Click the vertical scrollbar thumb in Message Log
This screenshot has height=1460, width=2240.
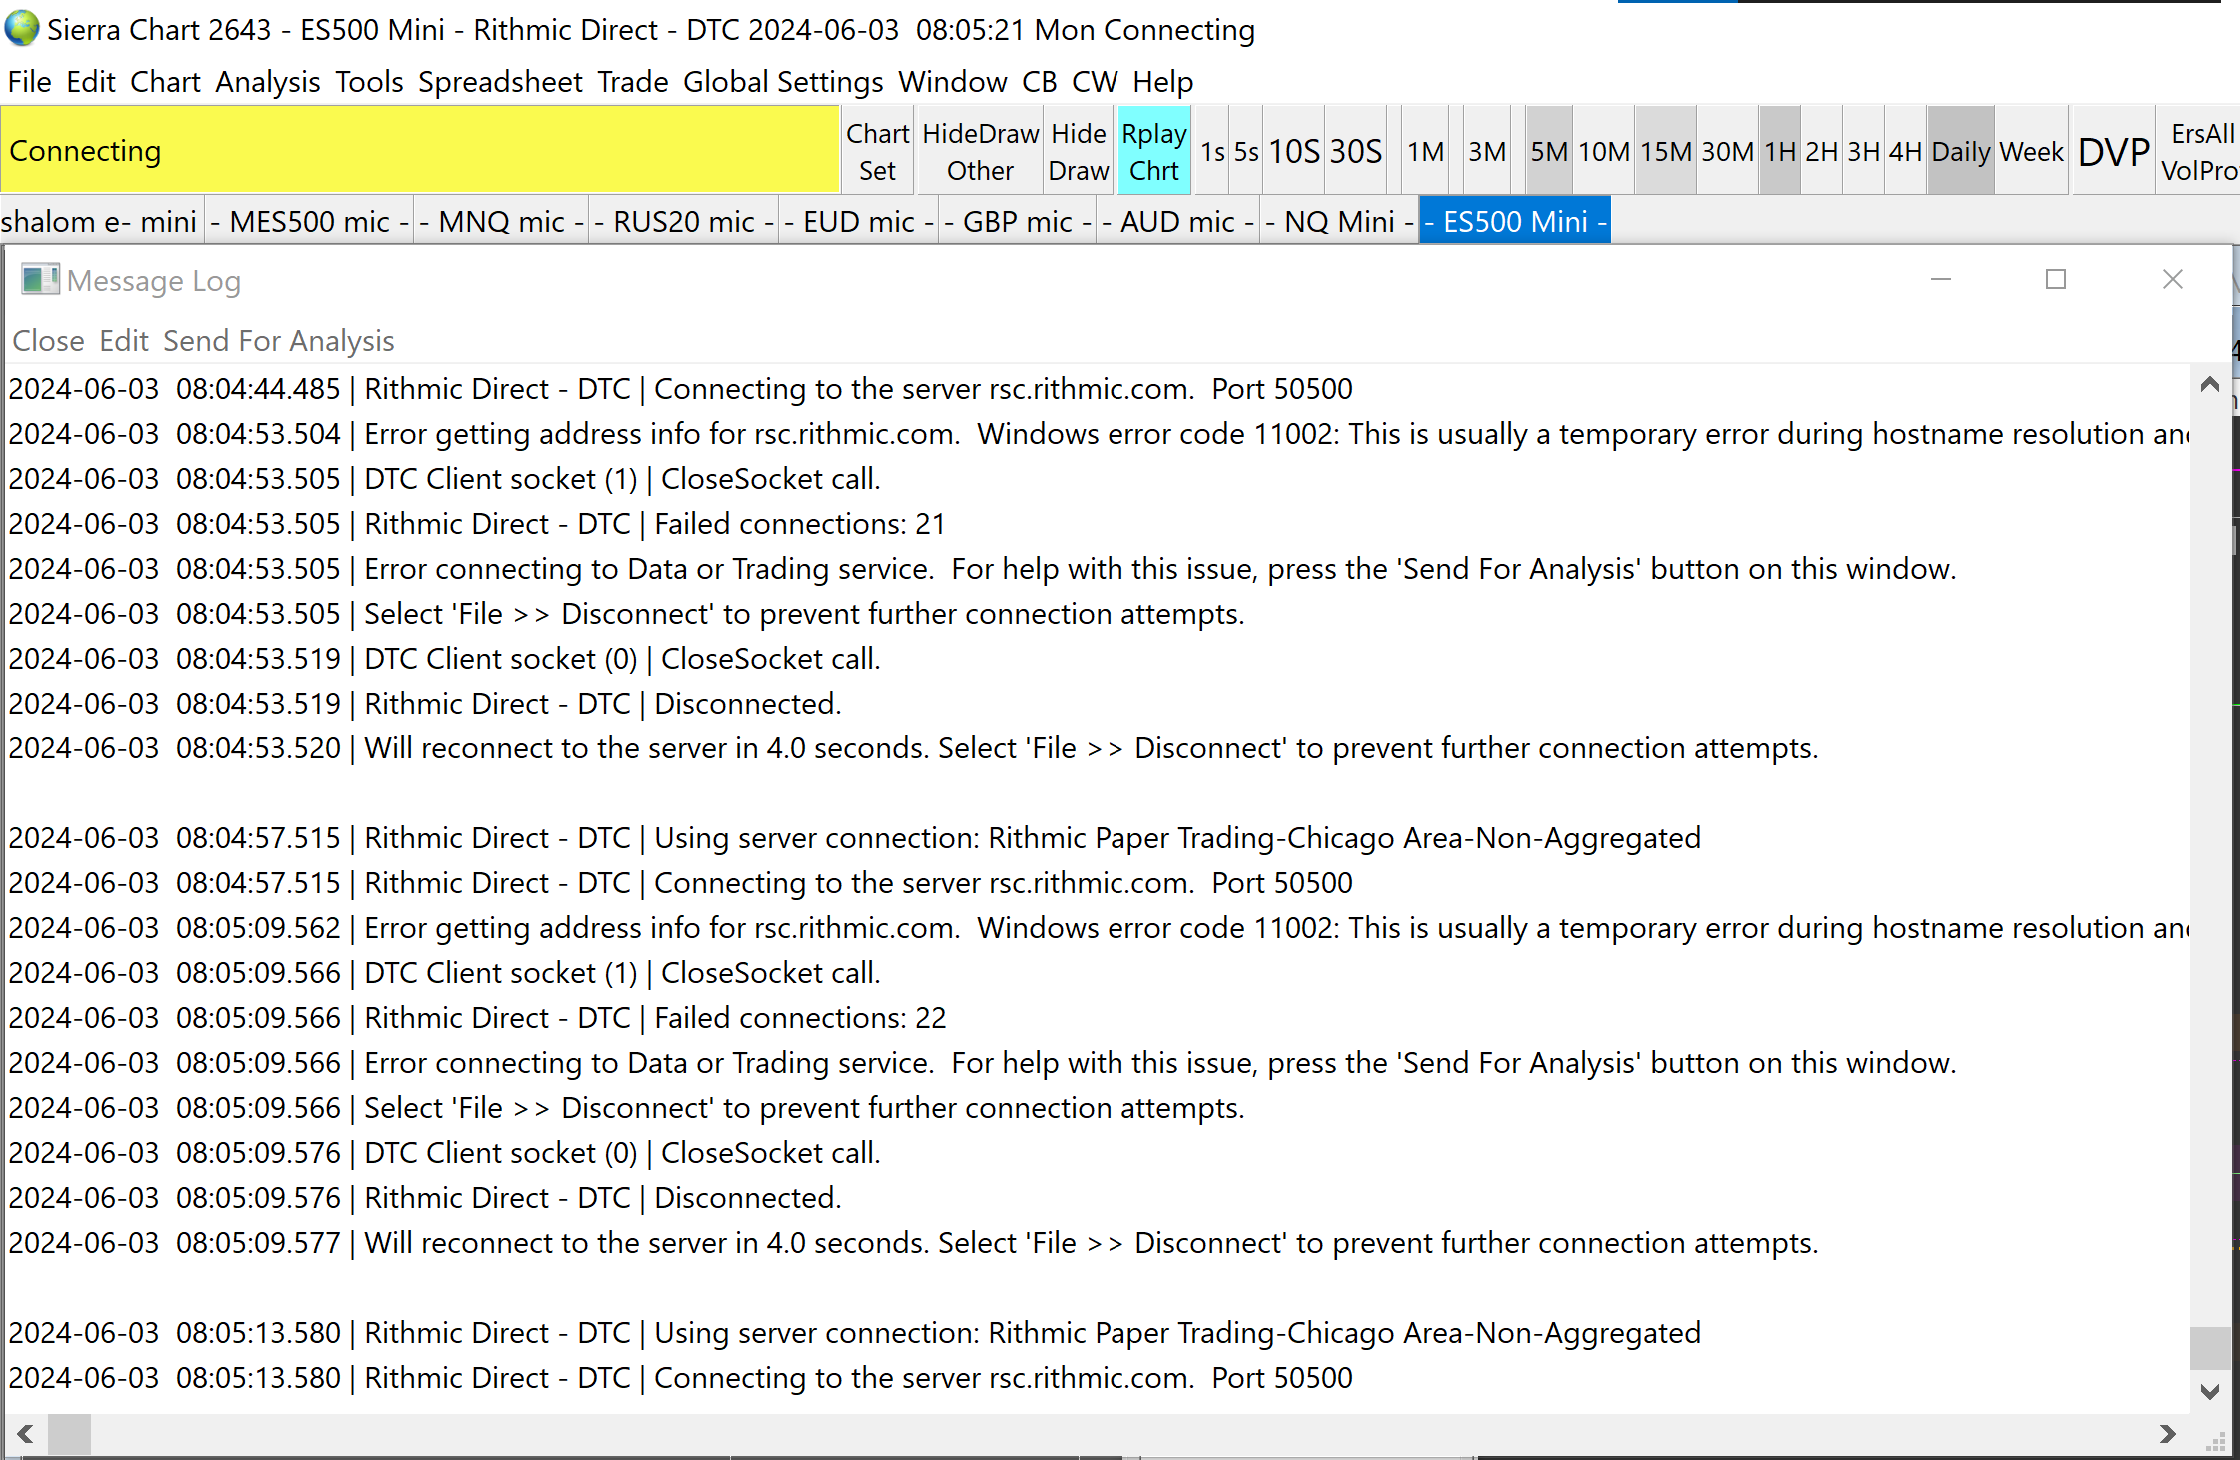coord(2209,1347)
